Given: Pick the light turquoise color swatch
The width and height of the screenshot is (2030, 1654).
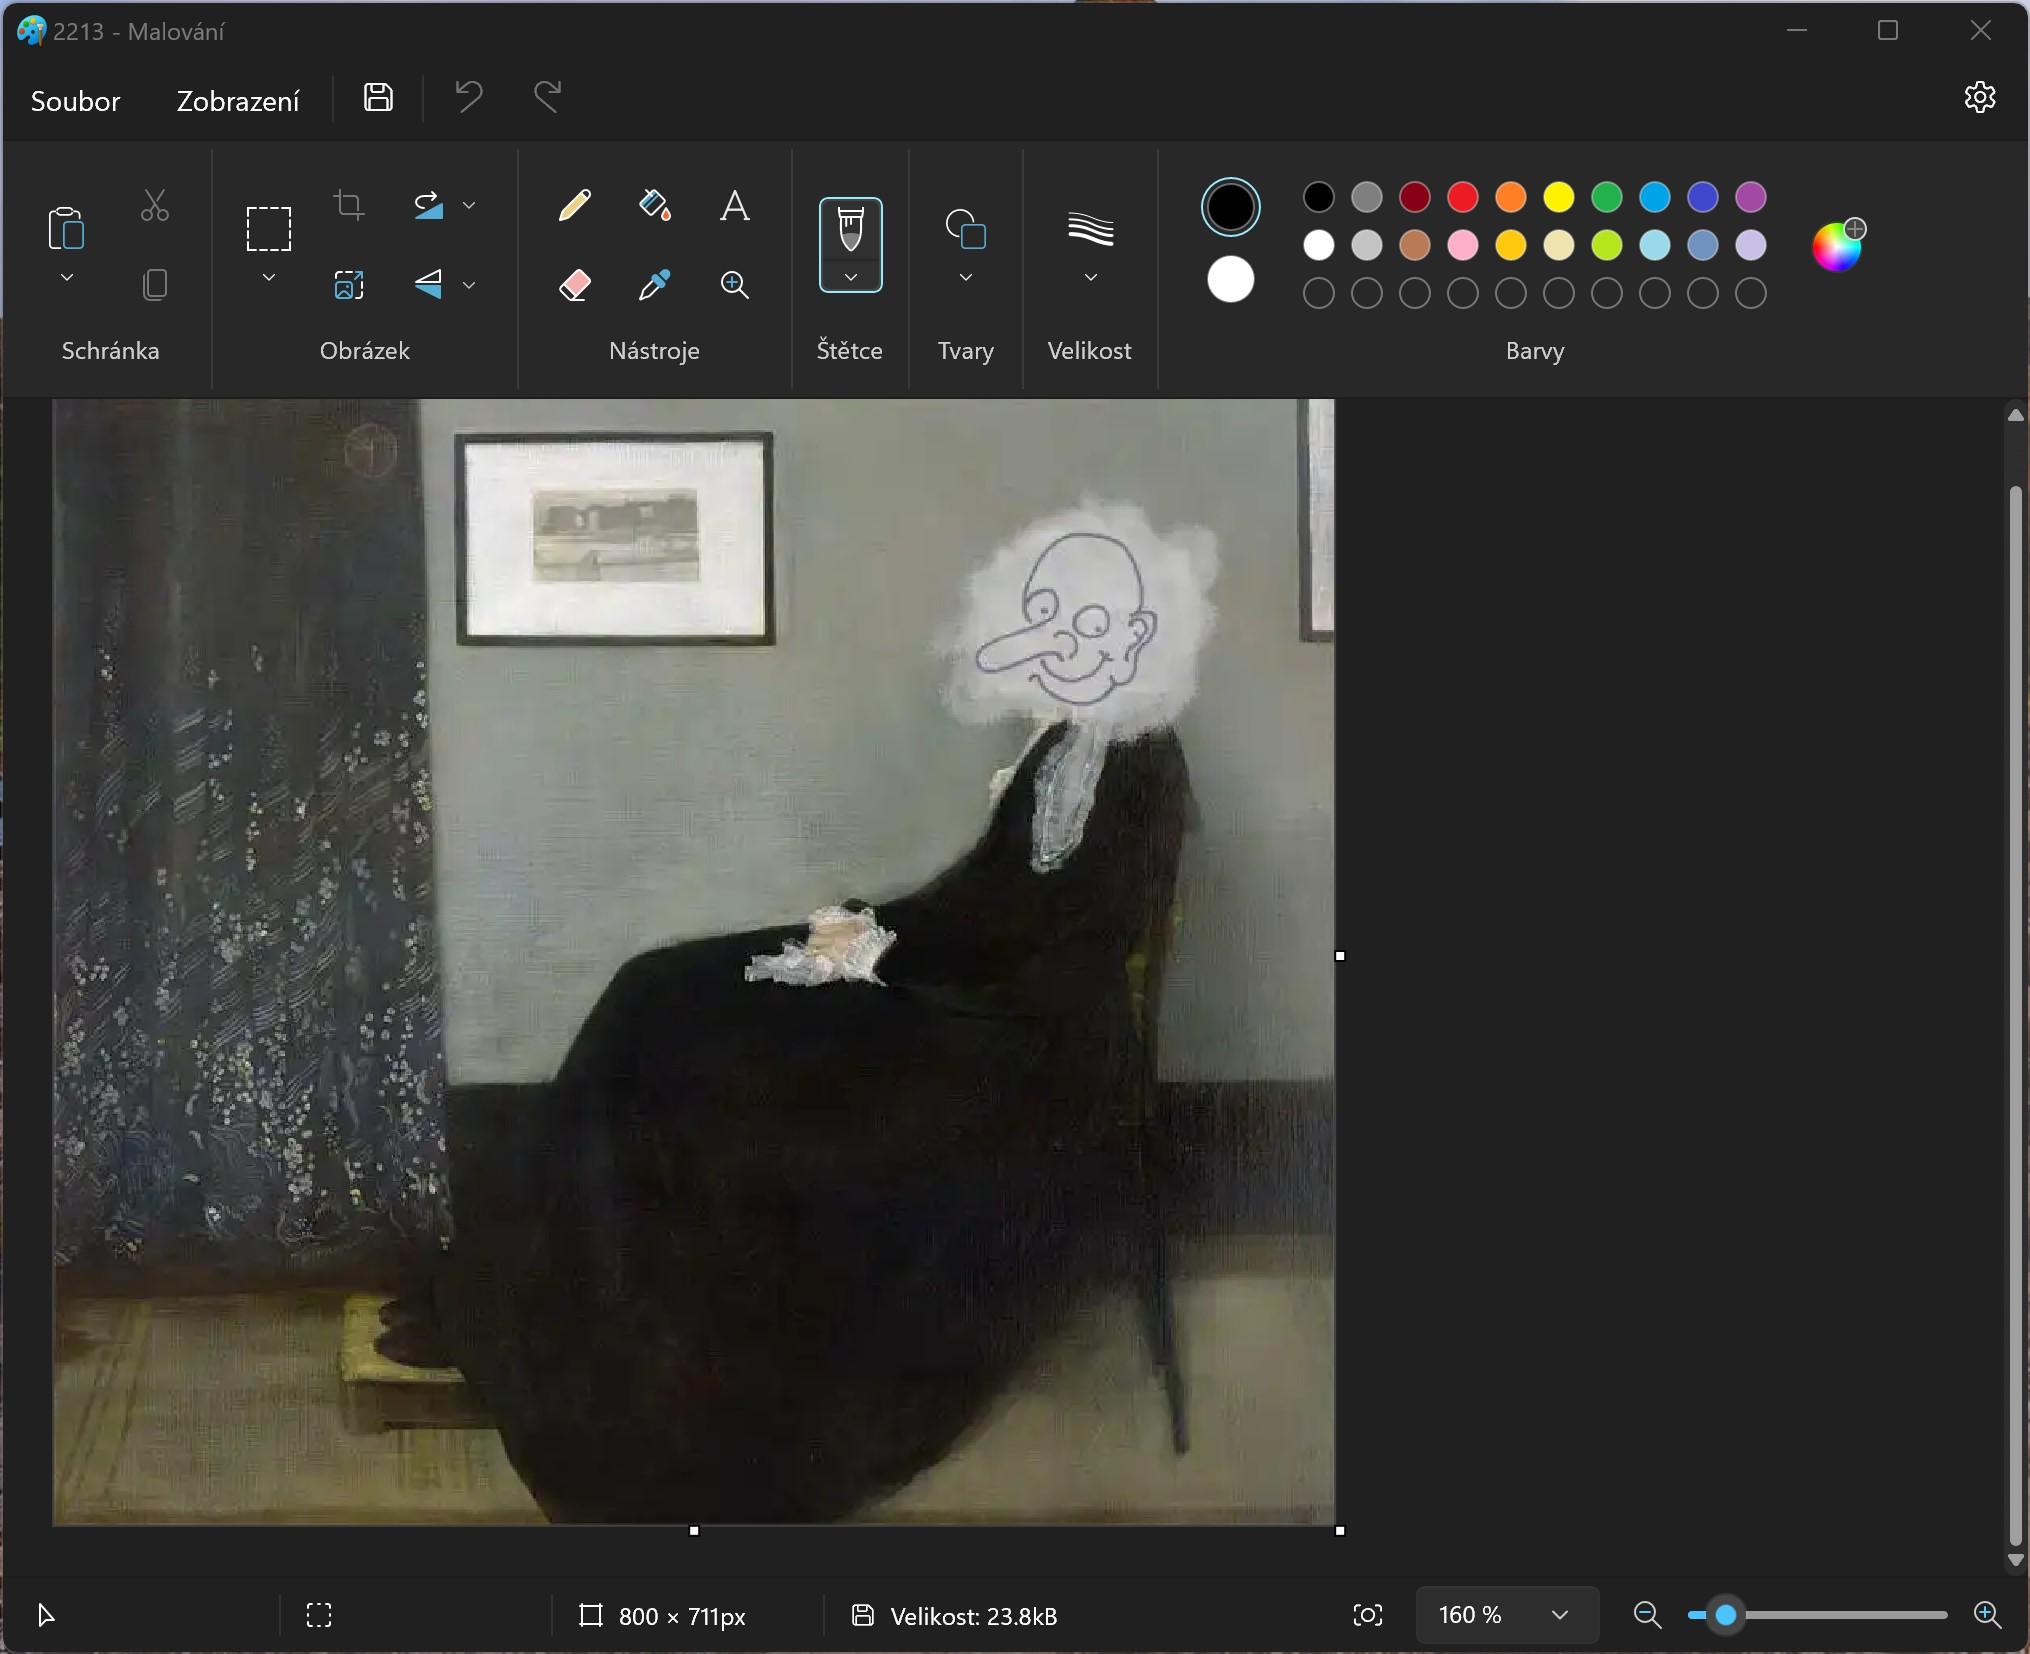Looking at the screenshot, I should click(x=1654, y=245).
